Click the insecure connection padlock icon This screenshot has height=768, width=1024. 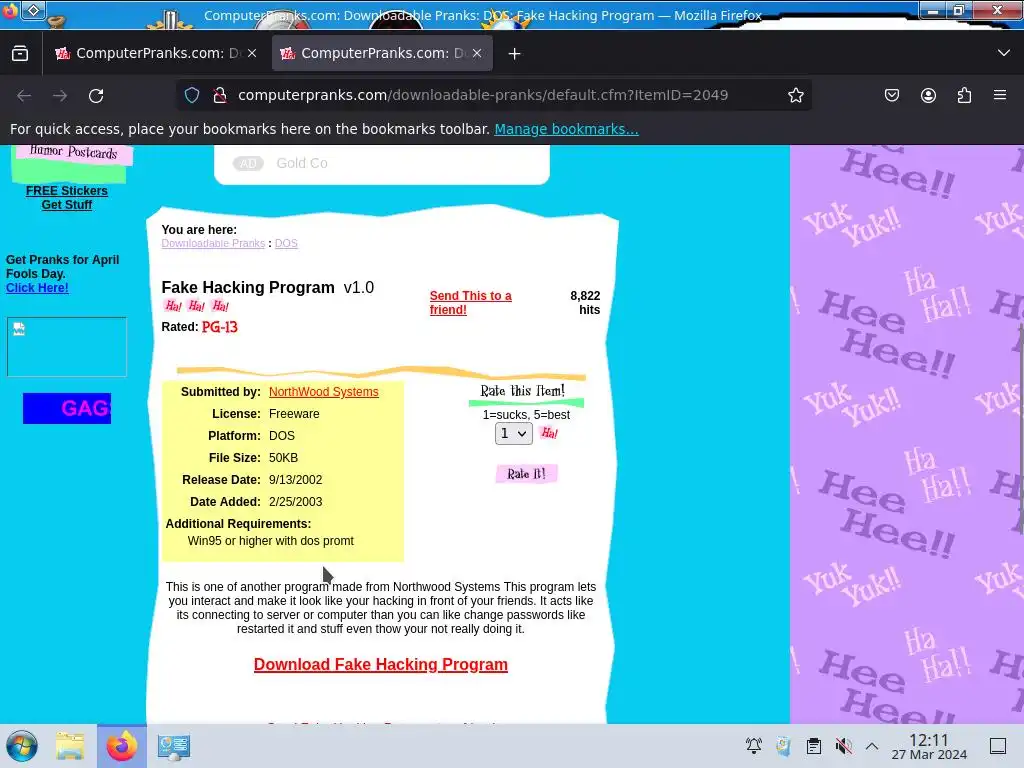220,95
